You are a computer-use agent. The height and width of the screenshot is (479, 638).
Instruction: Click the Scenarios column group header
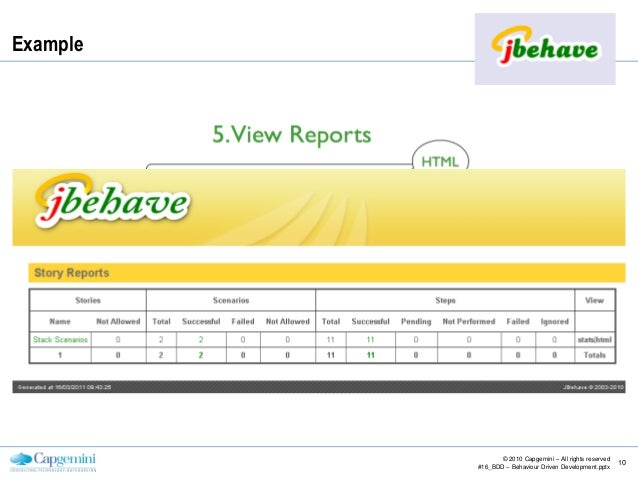click(x=231, y=300)
